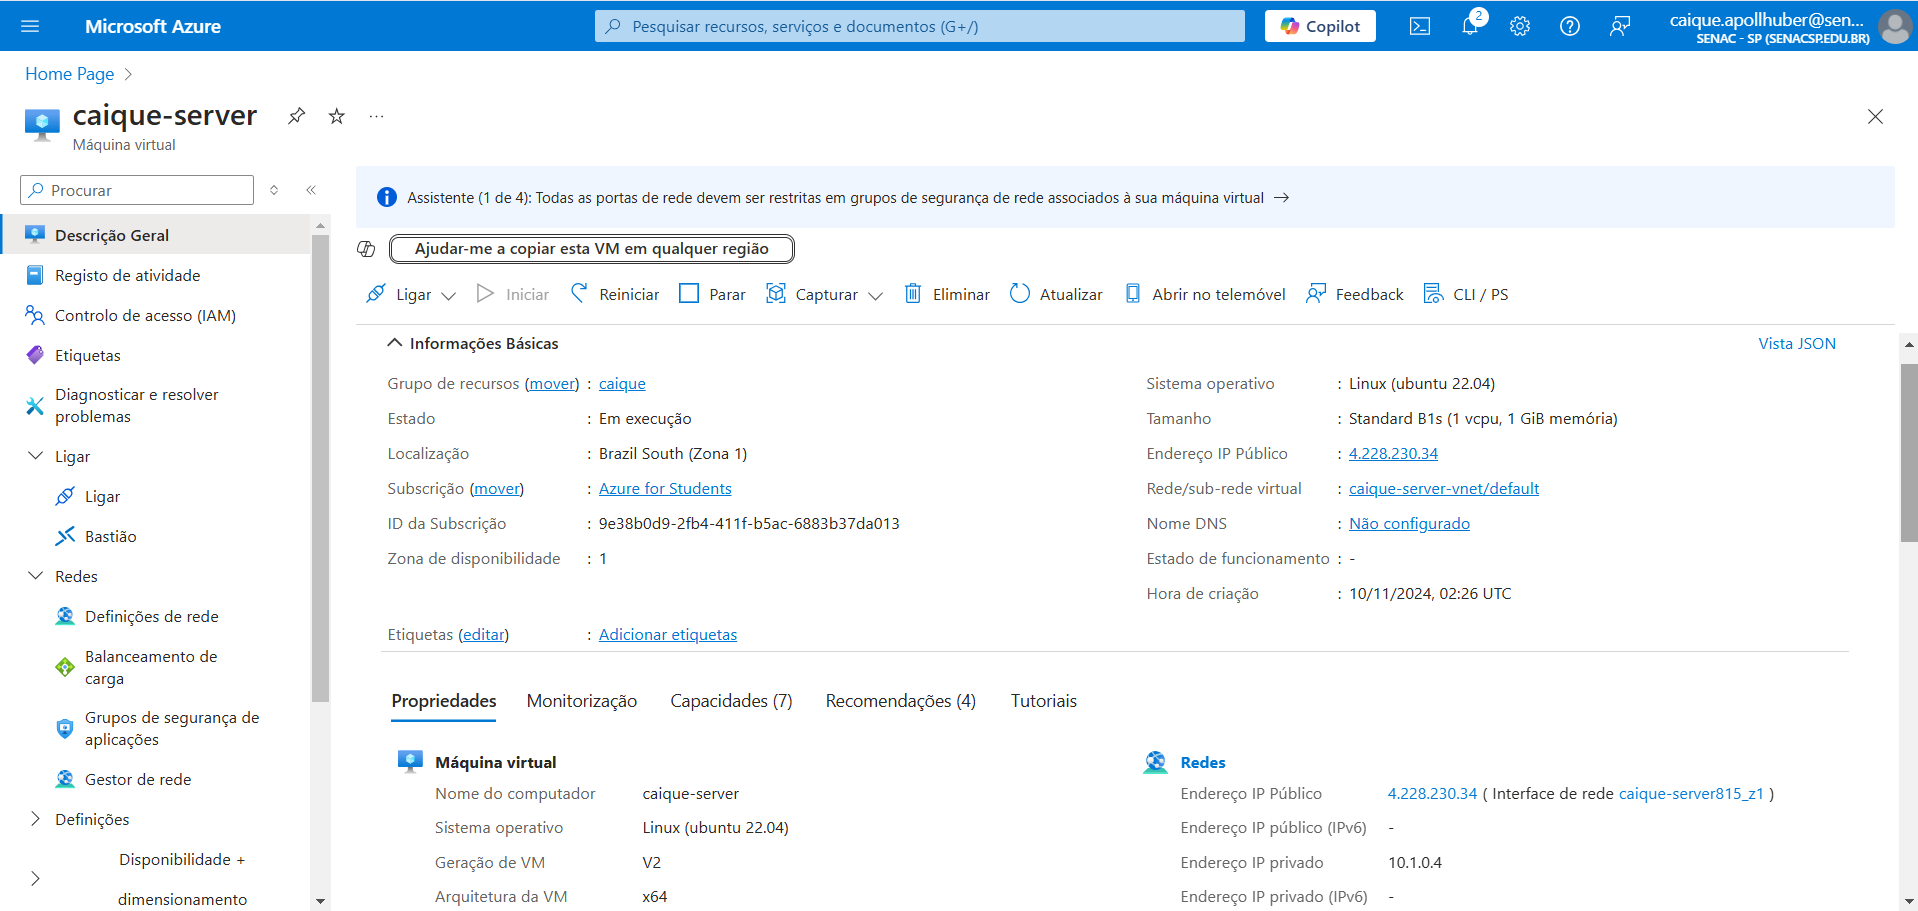Open more options ellipsis beside title
Viewport: 1918px width, 911px height.
pyautogui.click(x=376, y=116)
